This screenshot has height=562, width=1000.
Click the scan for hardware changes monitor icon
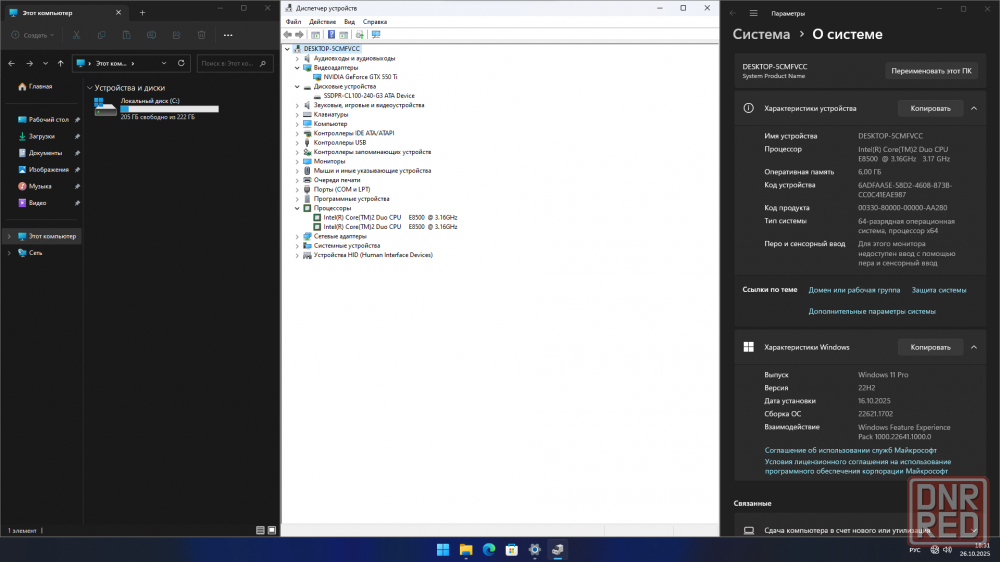[376, 34]
